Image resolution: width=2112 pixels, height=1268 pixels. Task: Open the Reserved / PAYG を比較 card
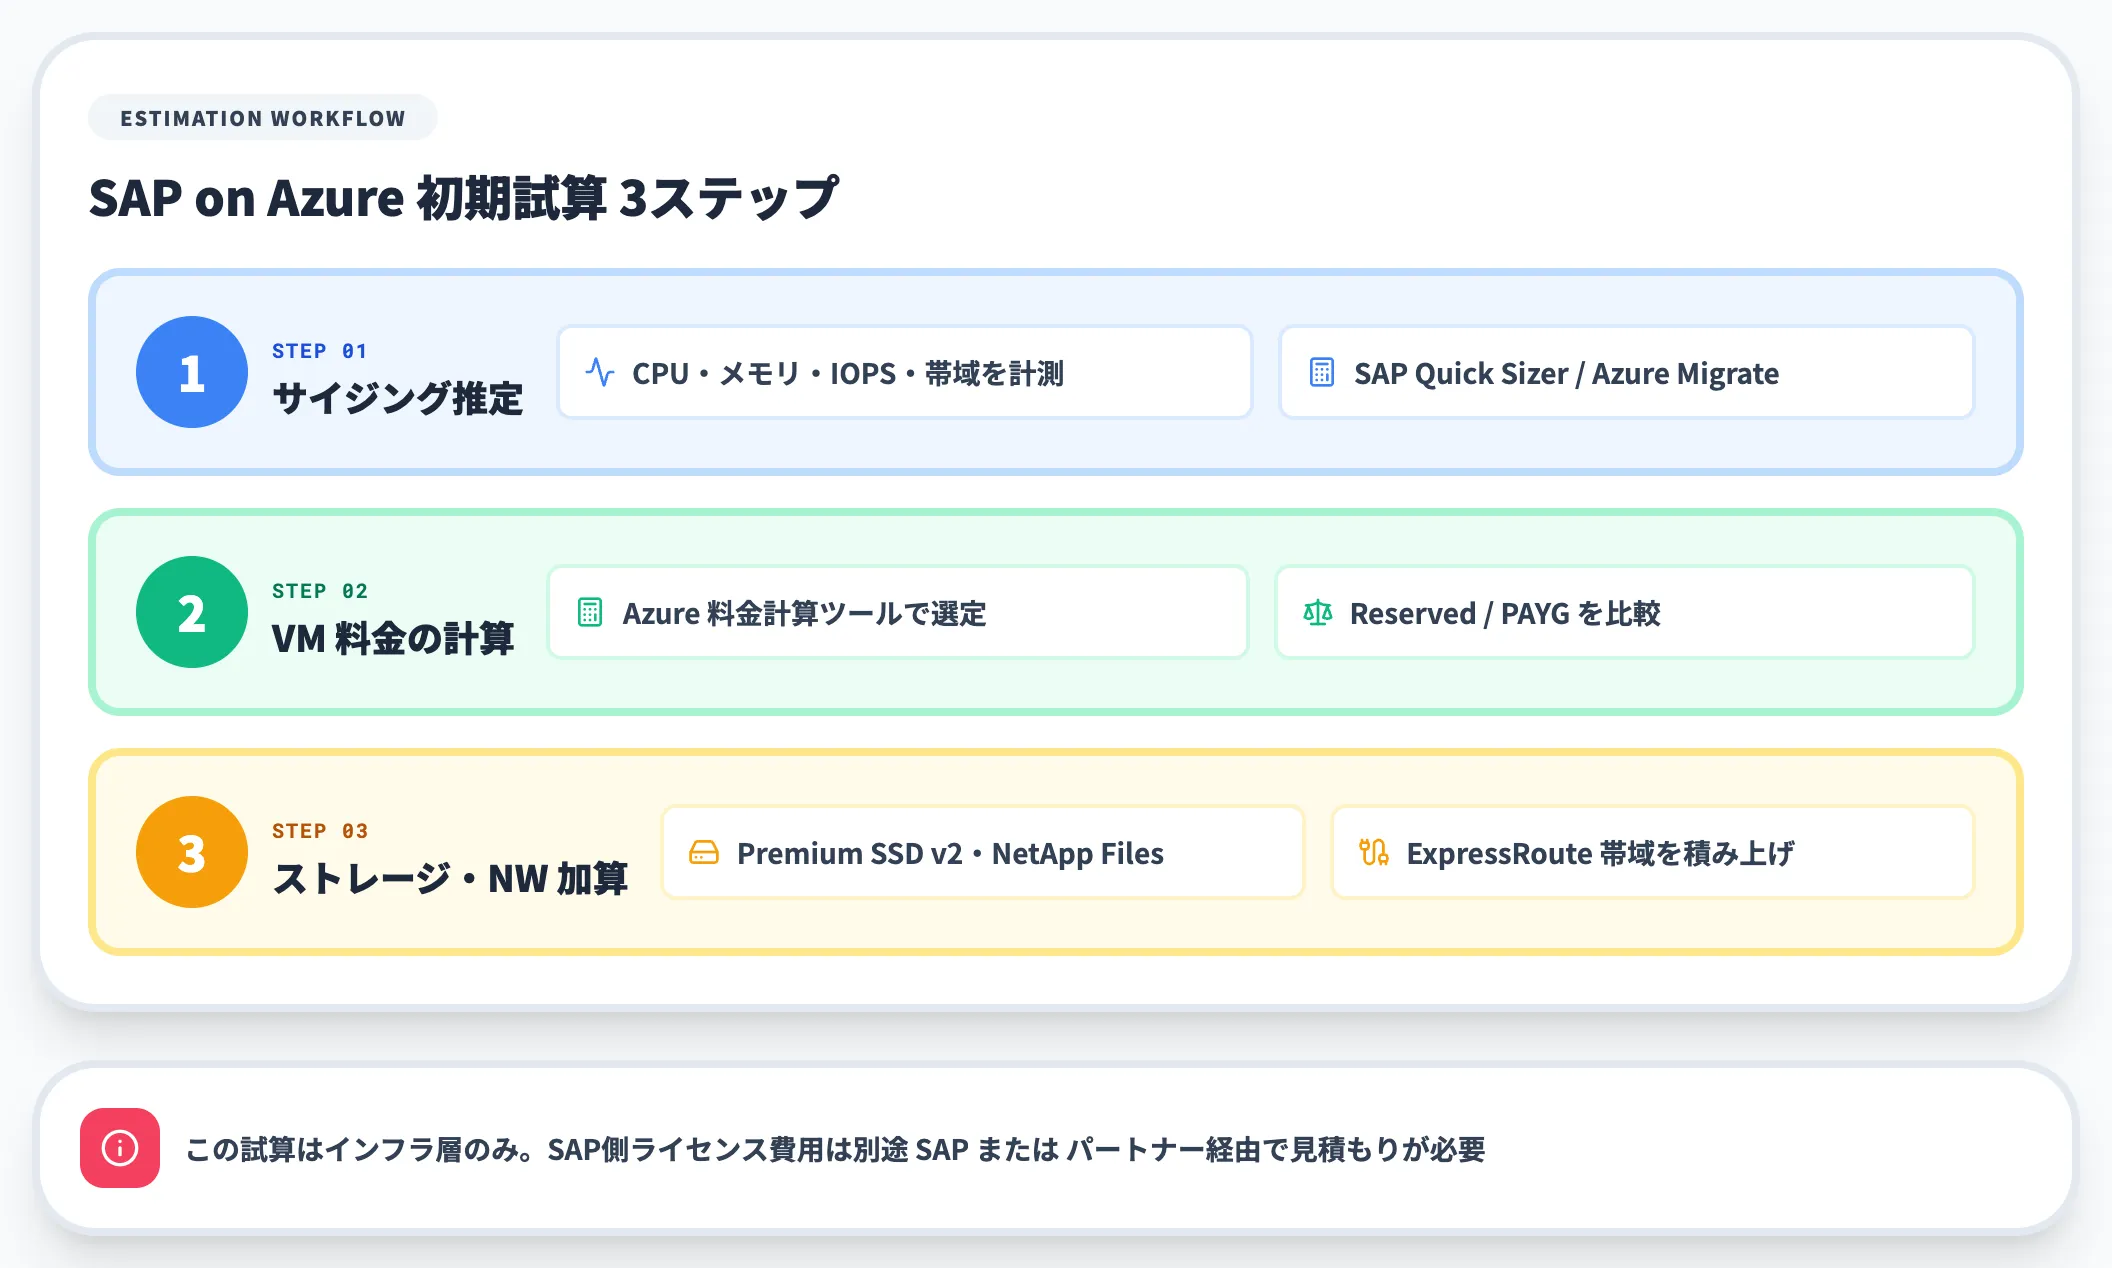(1625, 612)
